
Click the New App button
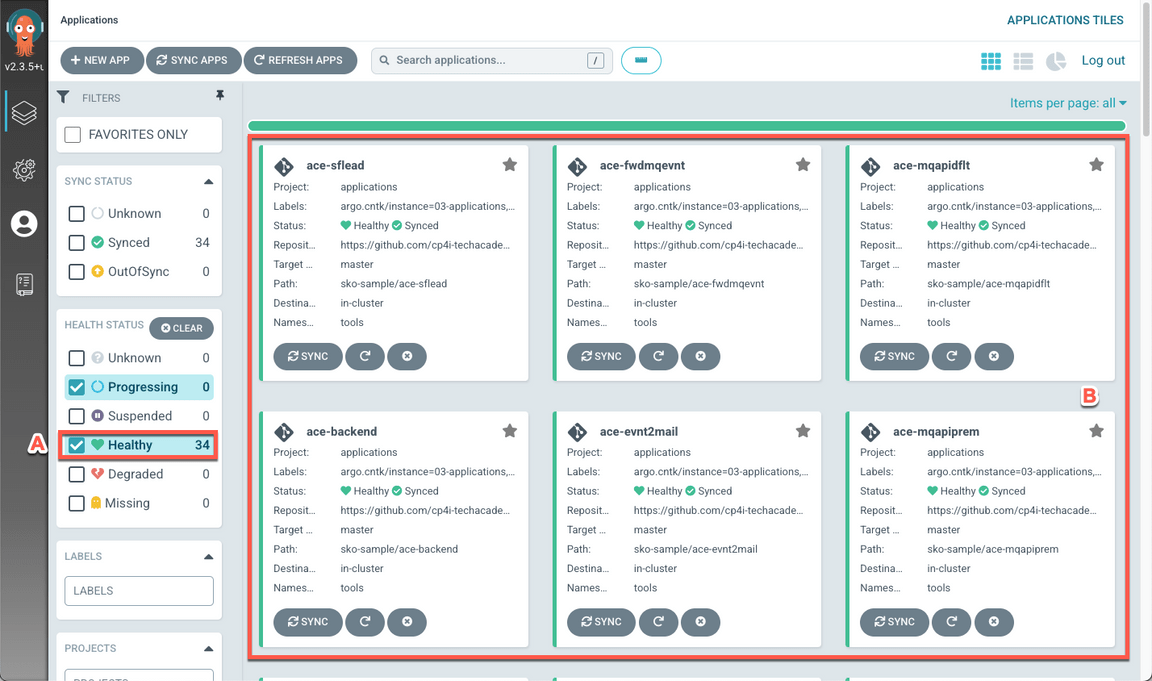pyautogui.click(x=101, y=60)
